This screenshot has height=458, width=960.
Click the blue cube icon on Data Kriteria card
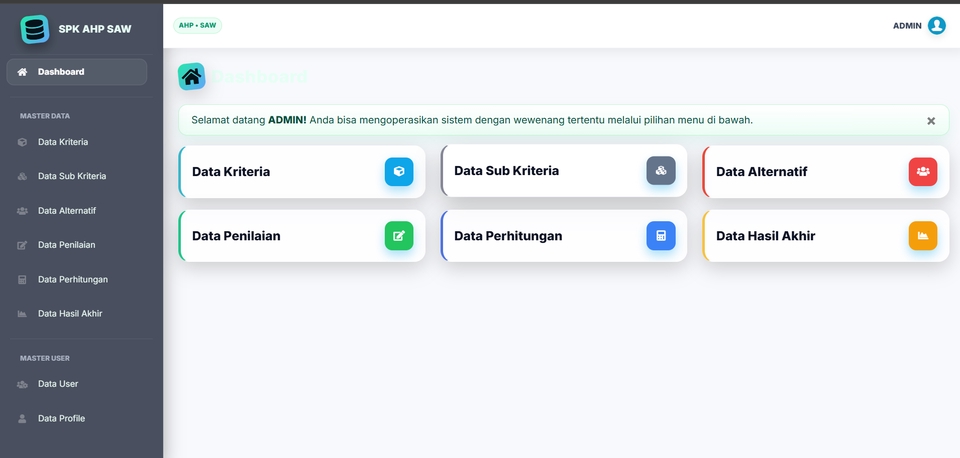[x=399, y=172]
